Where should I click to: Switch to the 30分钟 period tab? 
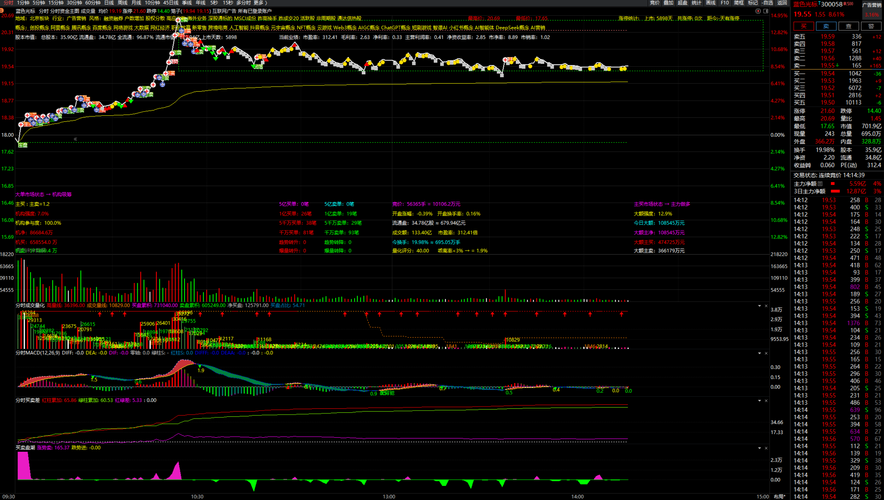click(74, 3)
